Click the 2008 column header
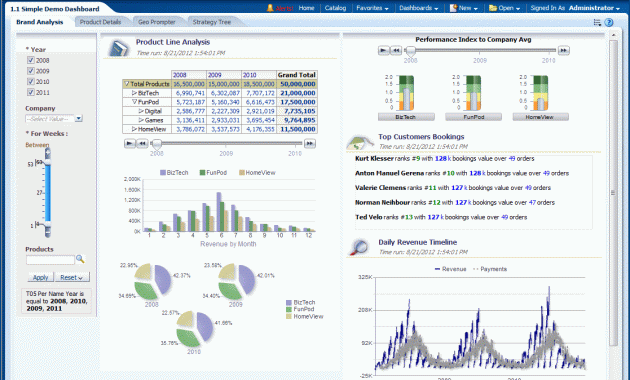Viewport: 630px width, 380px height. click(188, 75)
